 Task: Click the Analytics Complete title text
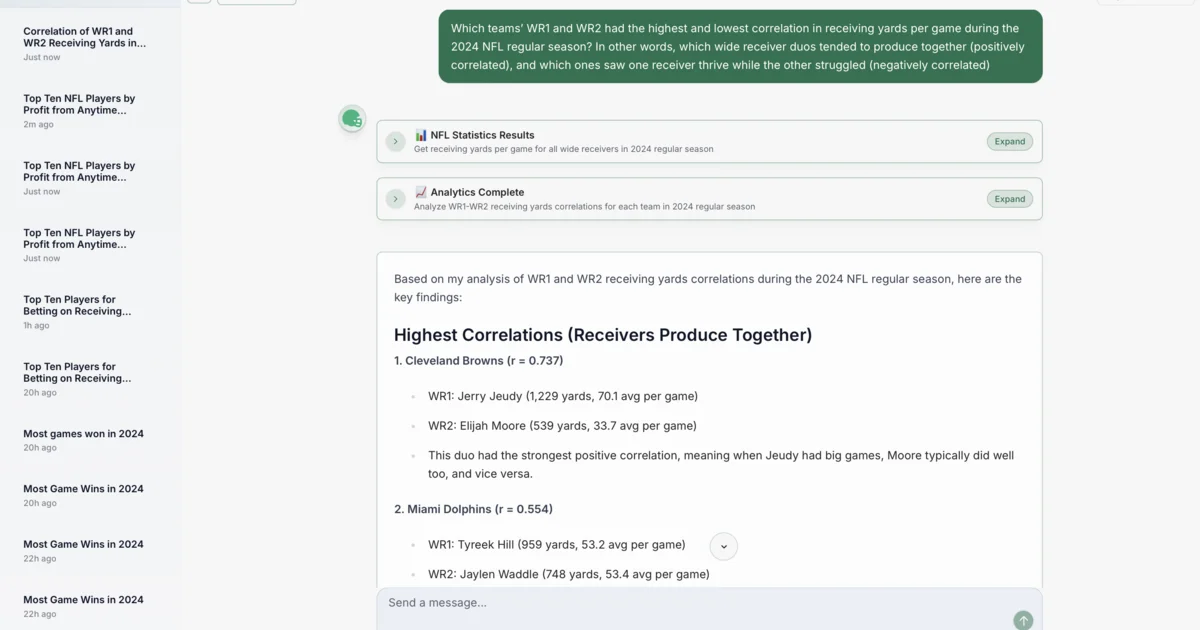click(477, 192)
